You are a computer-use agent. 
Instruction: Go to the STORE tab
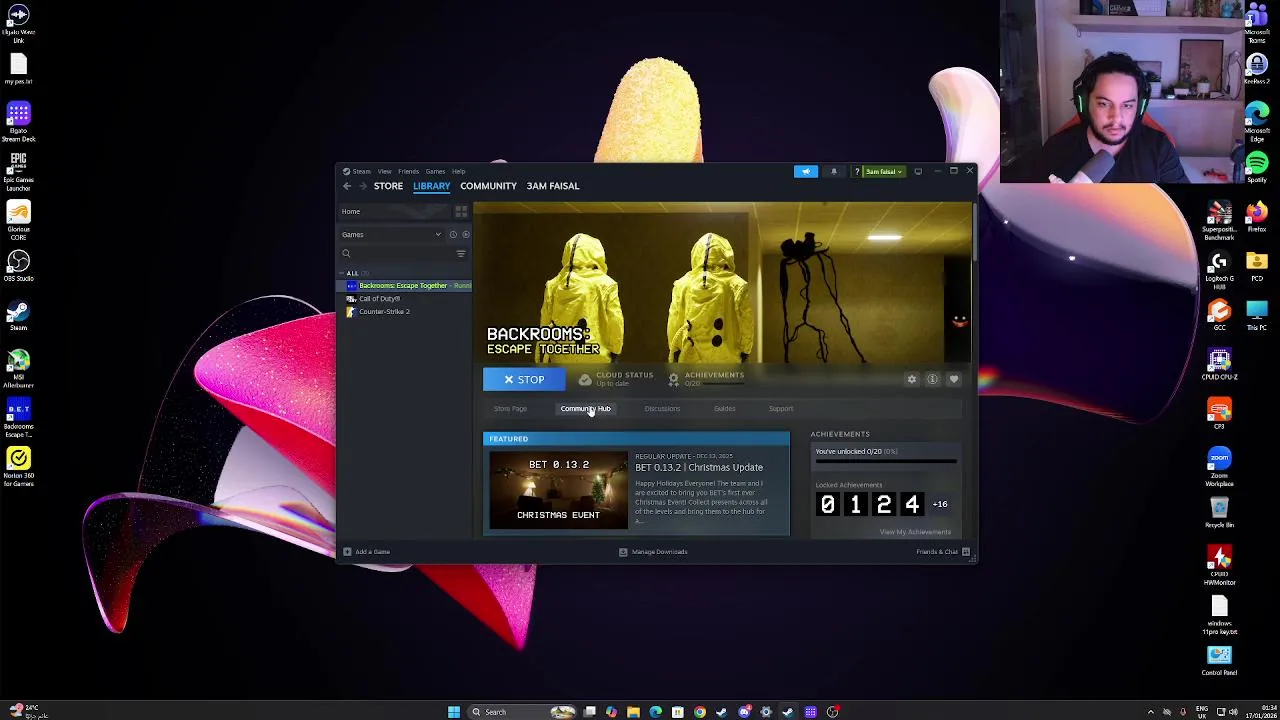[388, 186]
